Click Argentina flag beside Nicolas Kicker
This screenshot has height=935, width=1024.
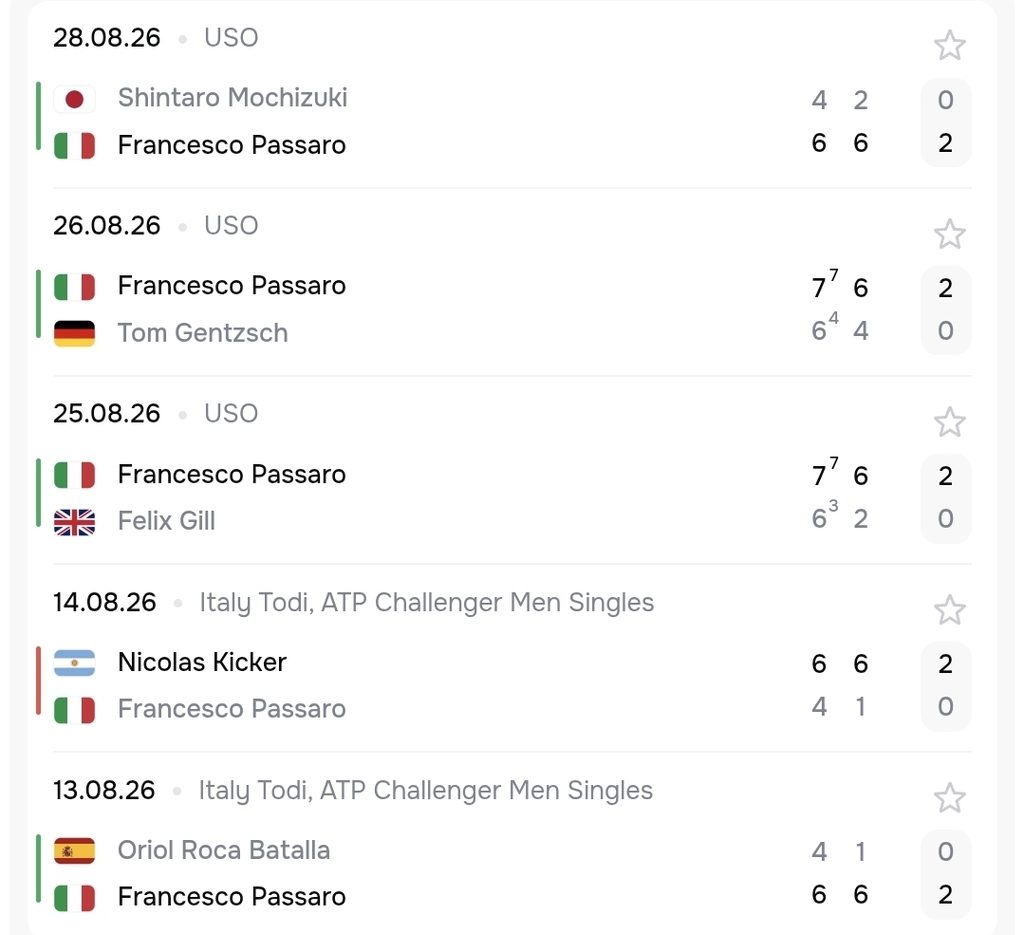tap(74, 663)
